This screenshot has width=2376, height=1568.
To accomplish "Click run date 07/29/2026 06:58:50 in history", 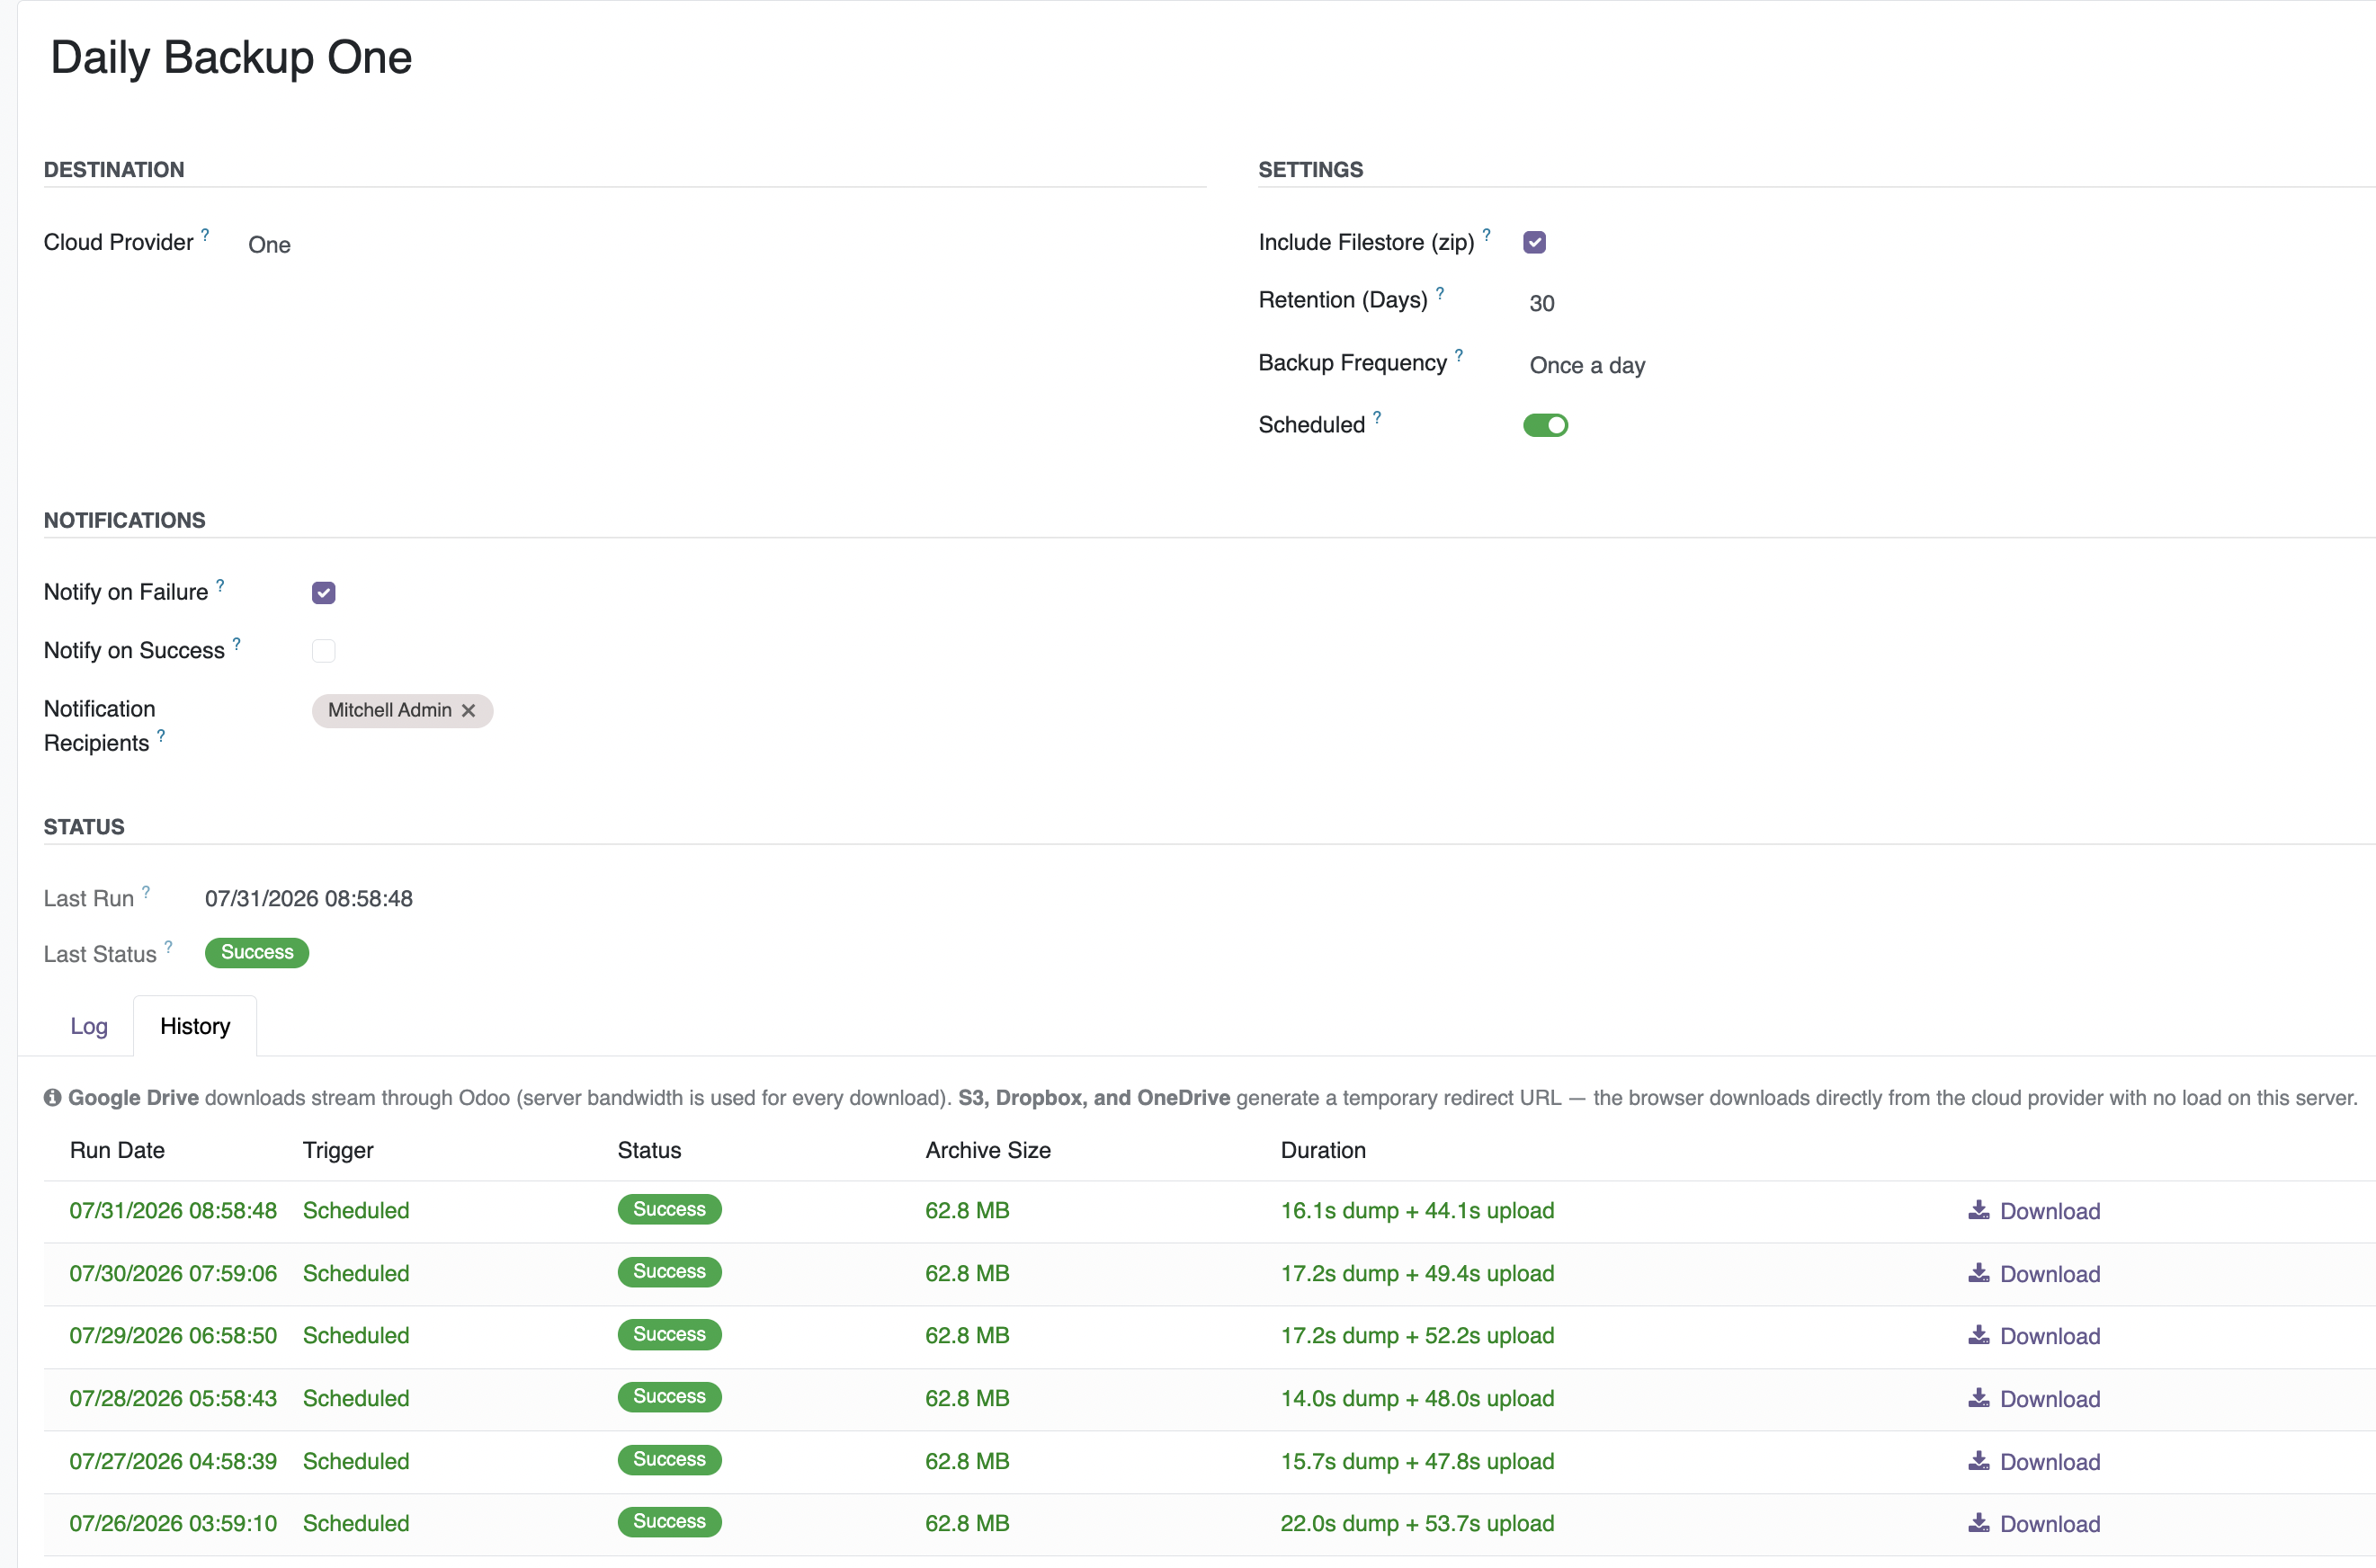I will [173, 1335].
